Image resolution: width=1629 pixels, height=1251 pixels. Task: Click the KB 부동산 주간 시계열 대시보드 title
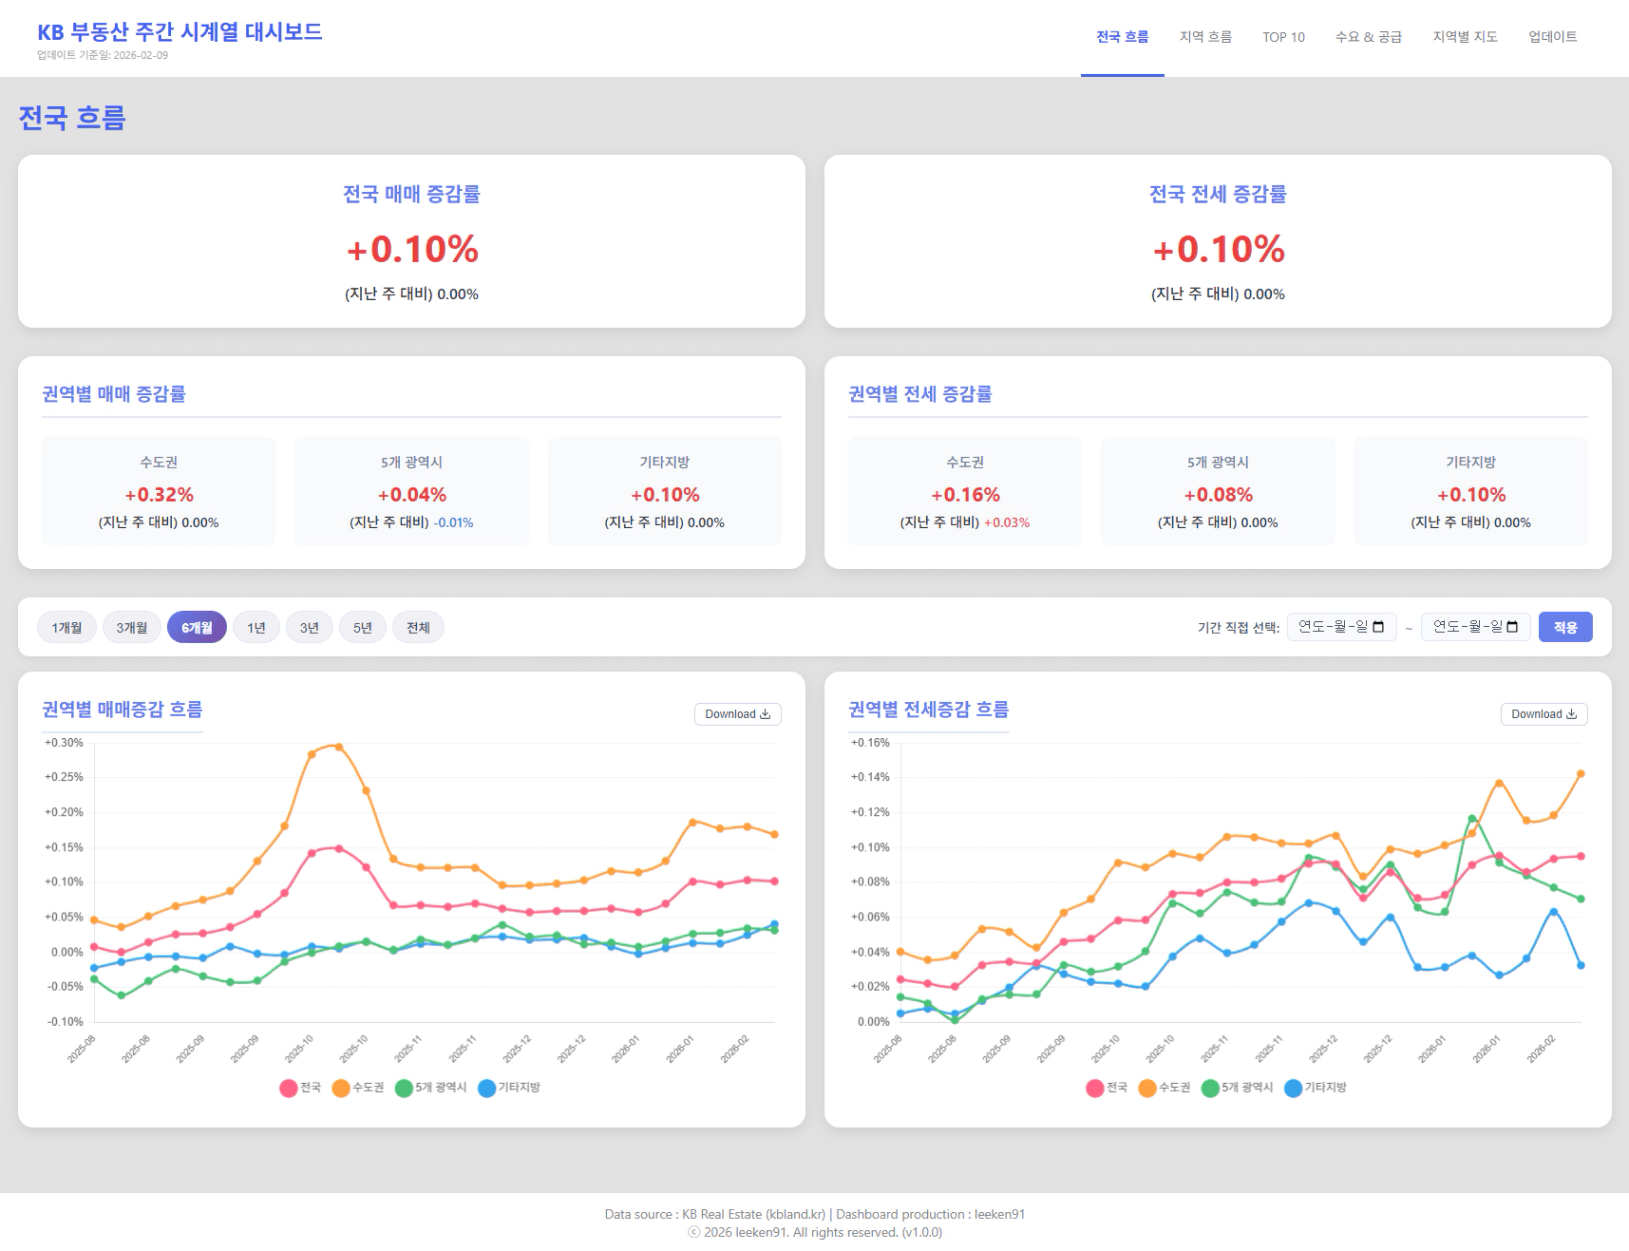(180, 32)
